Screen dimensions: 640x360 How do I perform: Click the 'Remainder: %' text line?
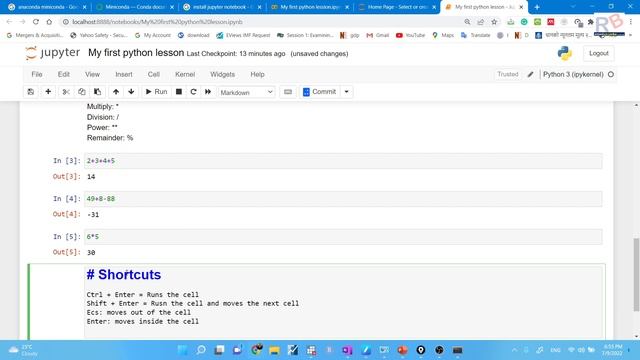coord(110,138)
